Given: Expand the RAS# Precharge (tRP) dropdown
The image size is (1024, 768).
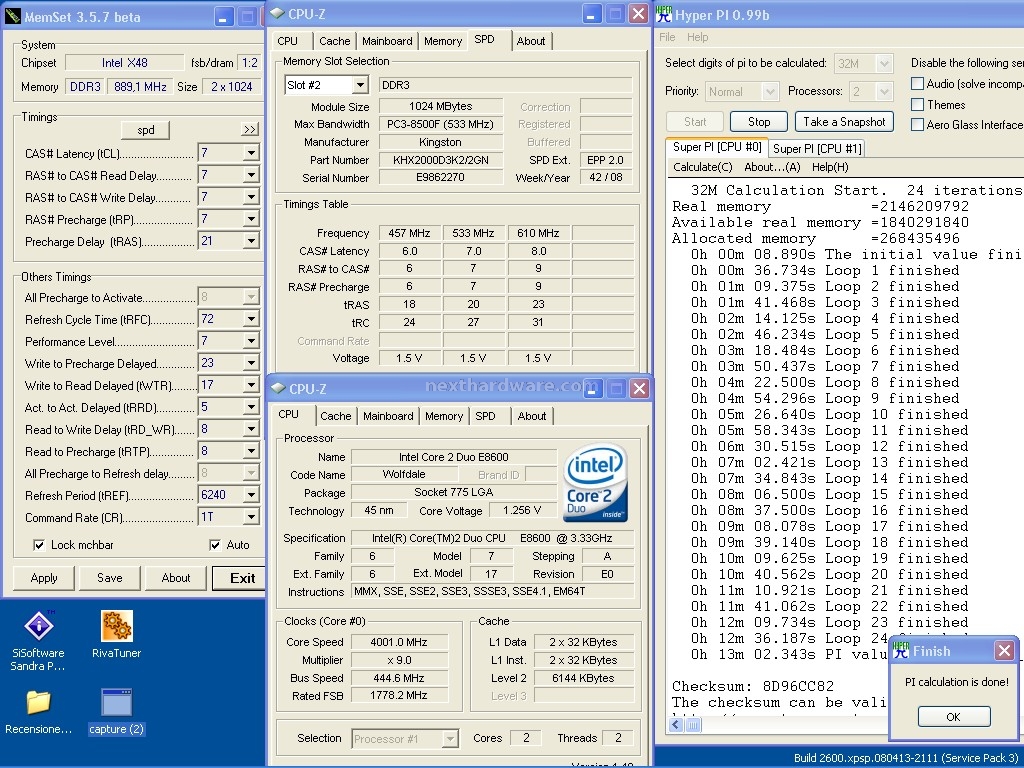Looking at the screenshot, I should point(251,219).
